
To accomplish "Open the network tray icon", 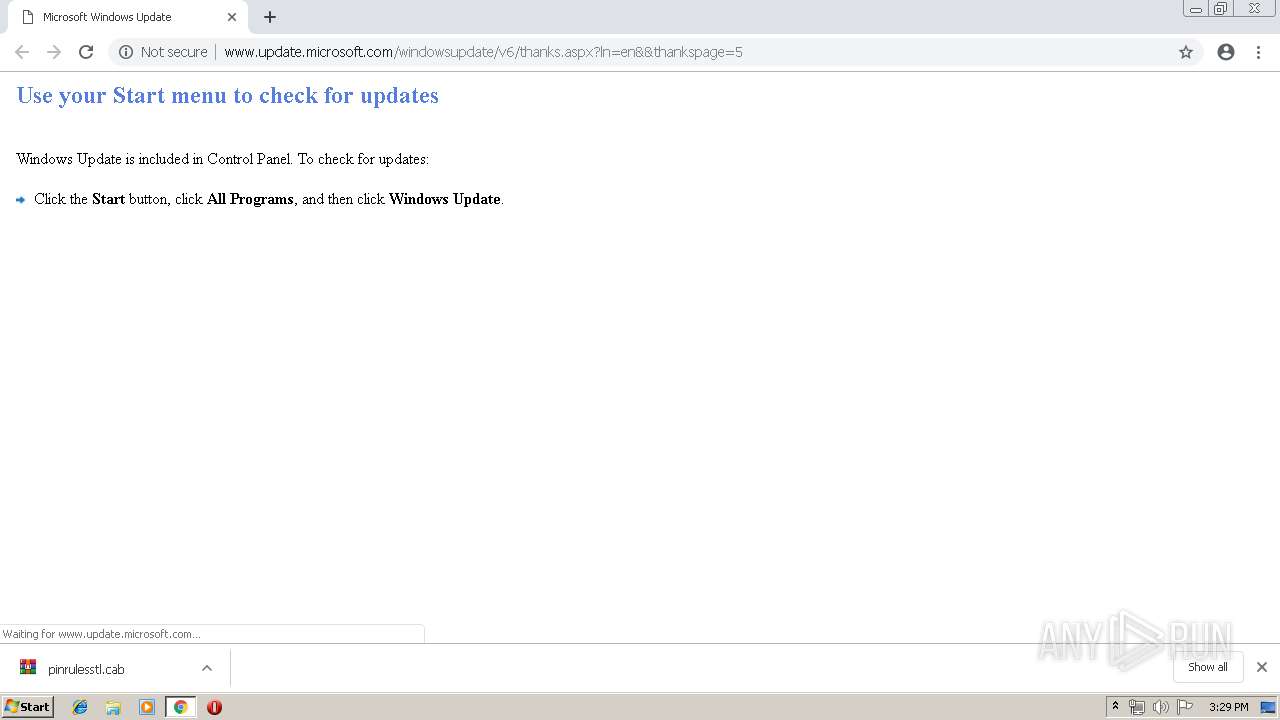I will coord(1137,707).
